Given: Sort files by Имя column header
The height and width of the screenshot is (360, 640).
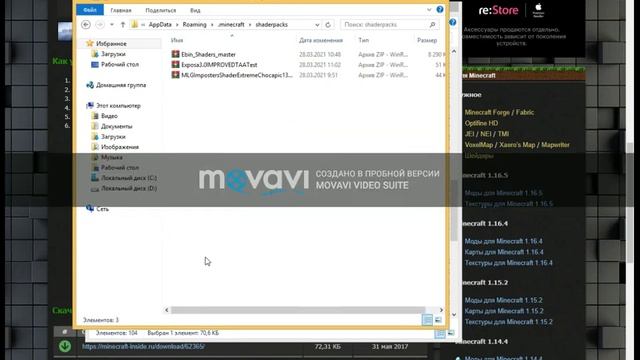Looking at the screenshot, I should [x=177, y=40].
